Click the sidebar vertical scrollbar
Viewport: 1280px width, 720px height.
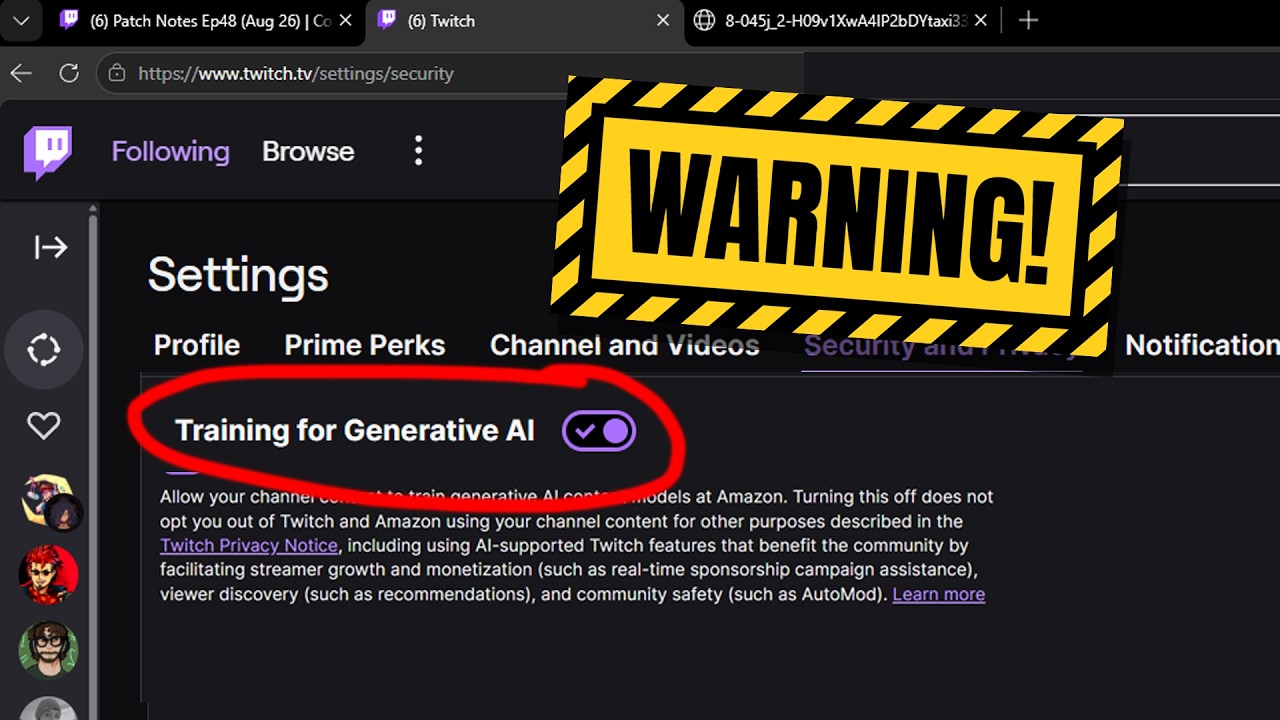tap(94, 460)
